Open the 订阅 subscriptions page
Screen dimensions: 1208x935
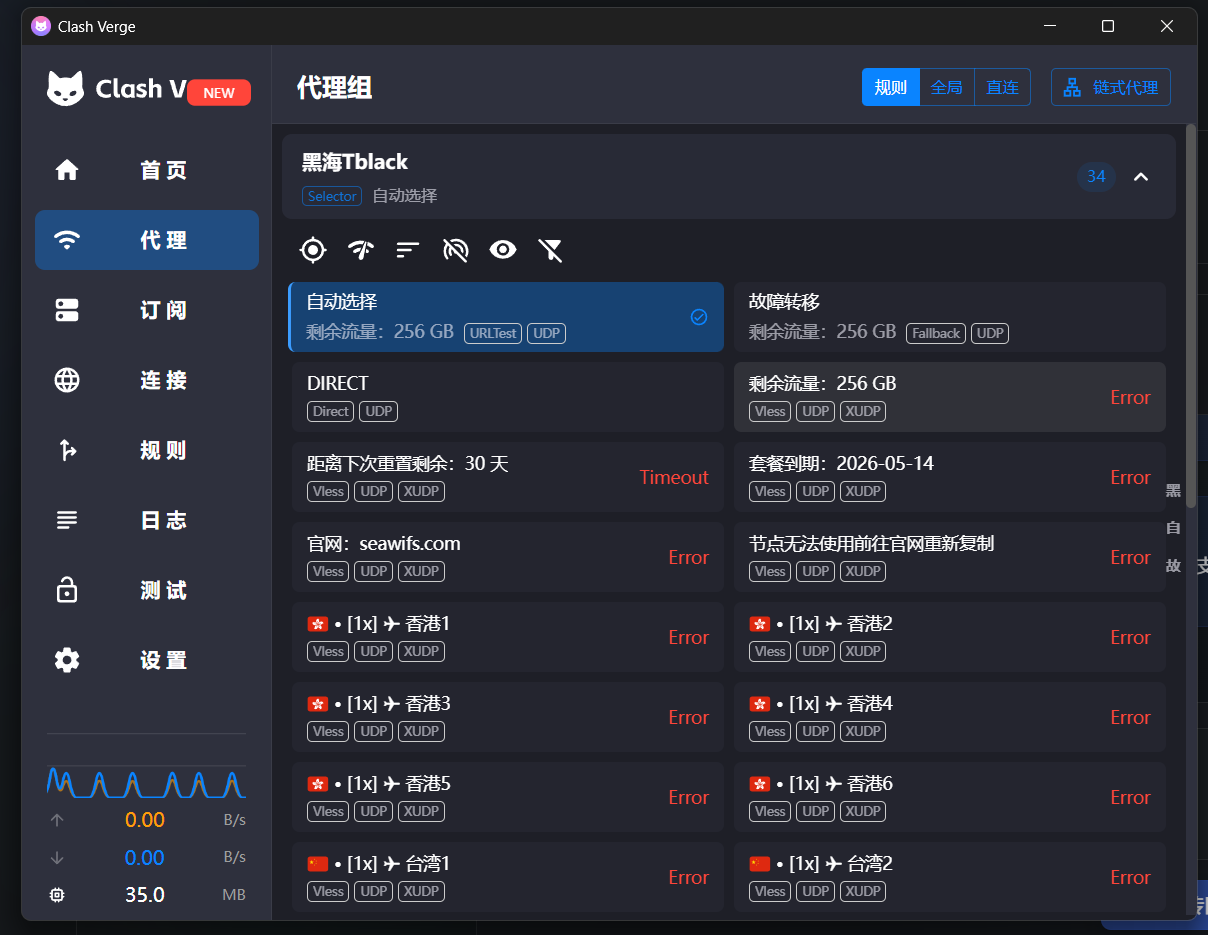point(147,310)
